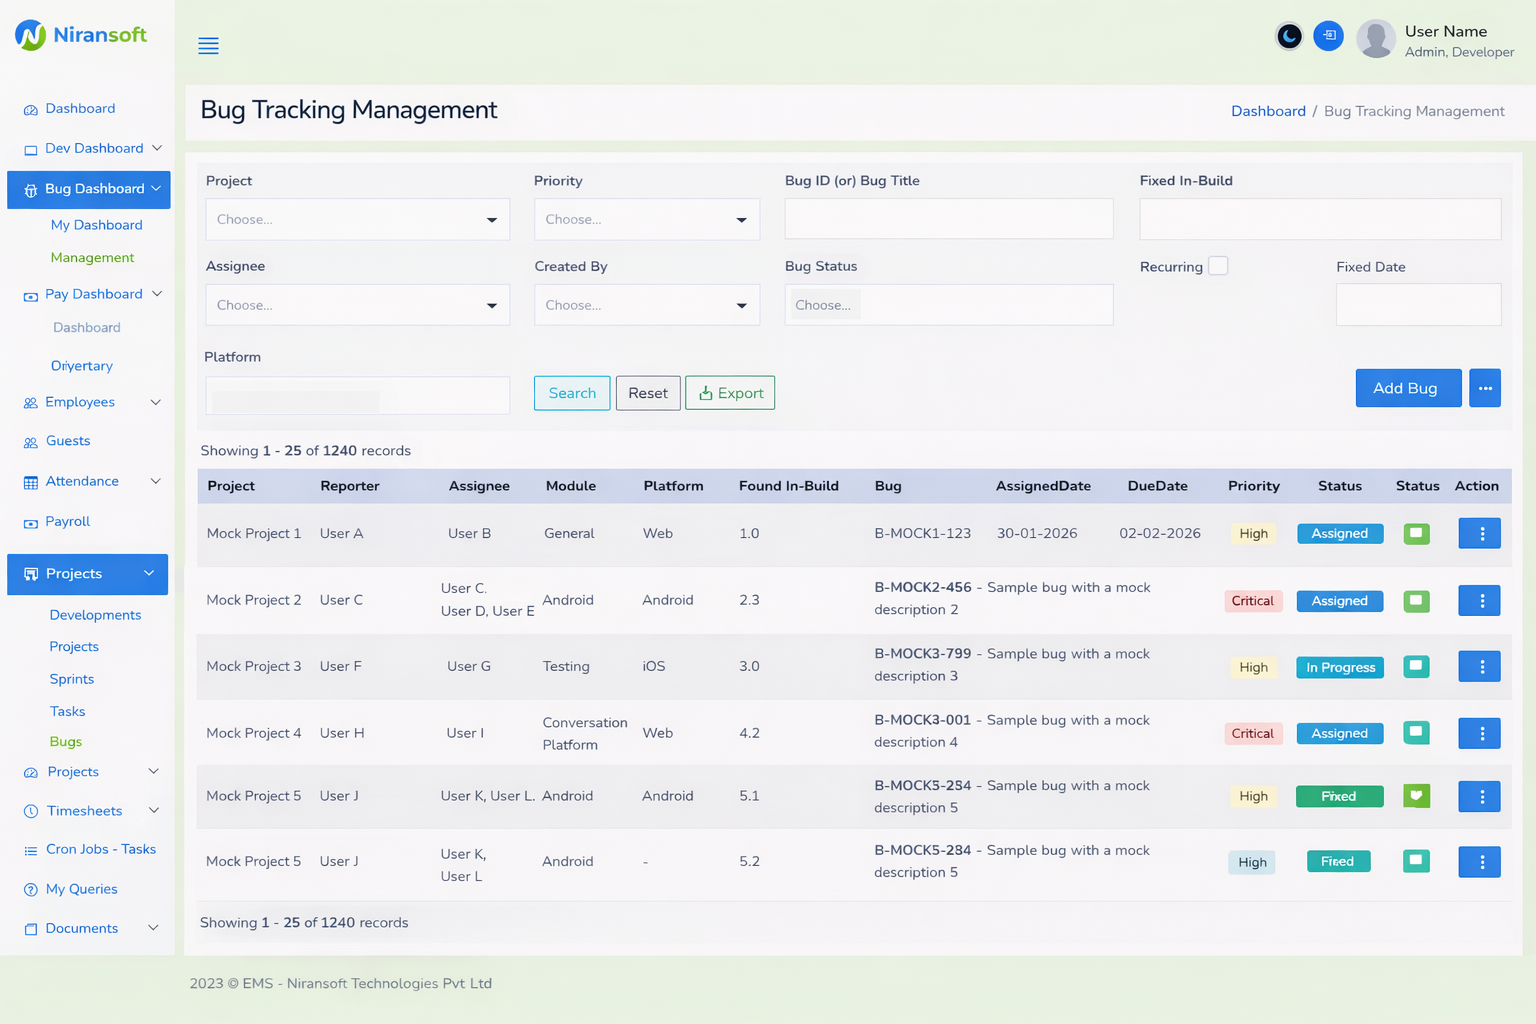Open the action menu for B-MOCK5-284
The width and height of the screenshot is (1536, 1024).
[1480, 861]
